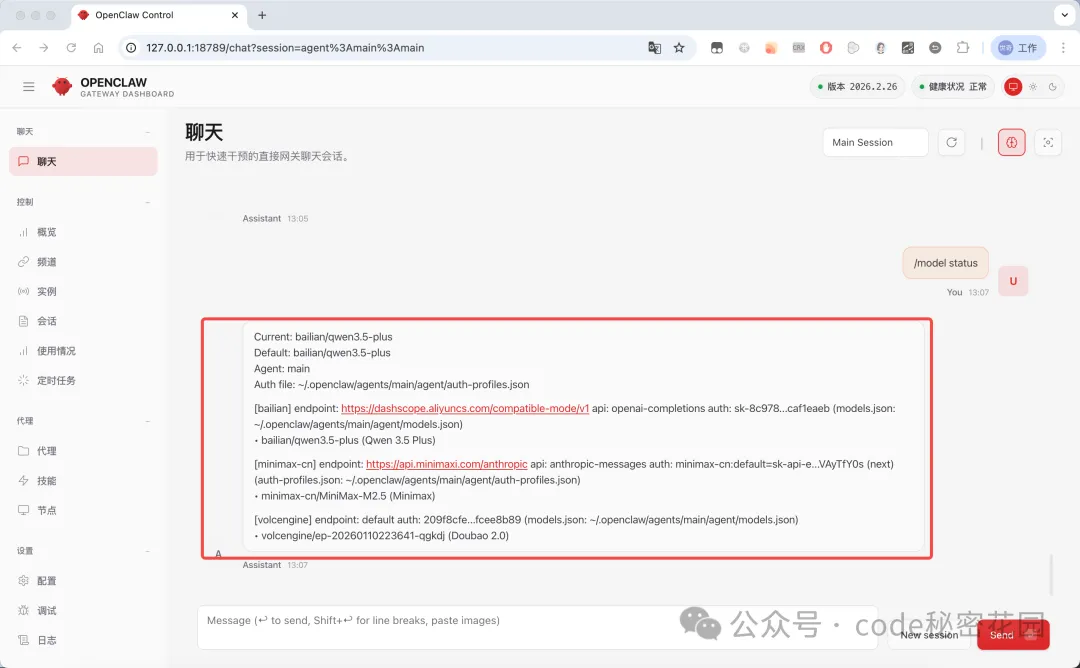Refresh the chat session
The height and width of the screenshot is (668, 1080).
pos(951,143)
